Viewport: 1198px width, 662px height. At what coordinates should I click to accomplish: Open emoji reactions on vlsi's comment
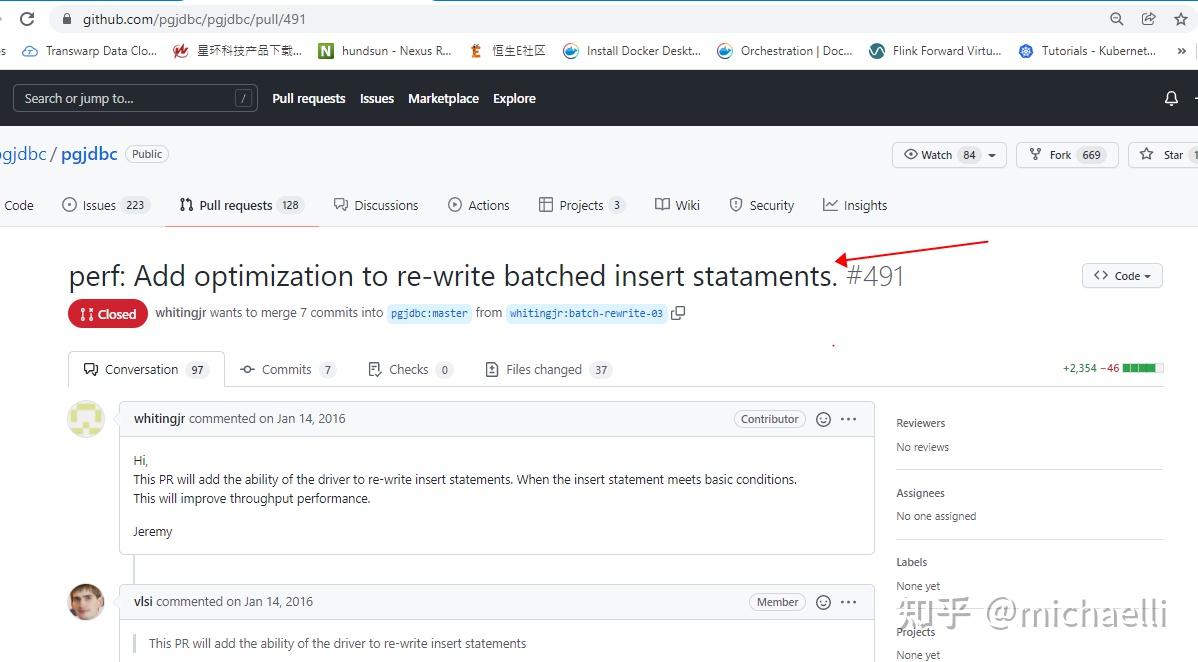(823, 602)
